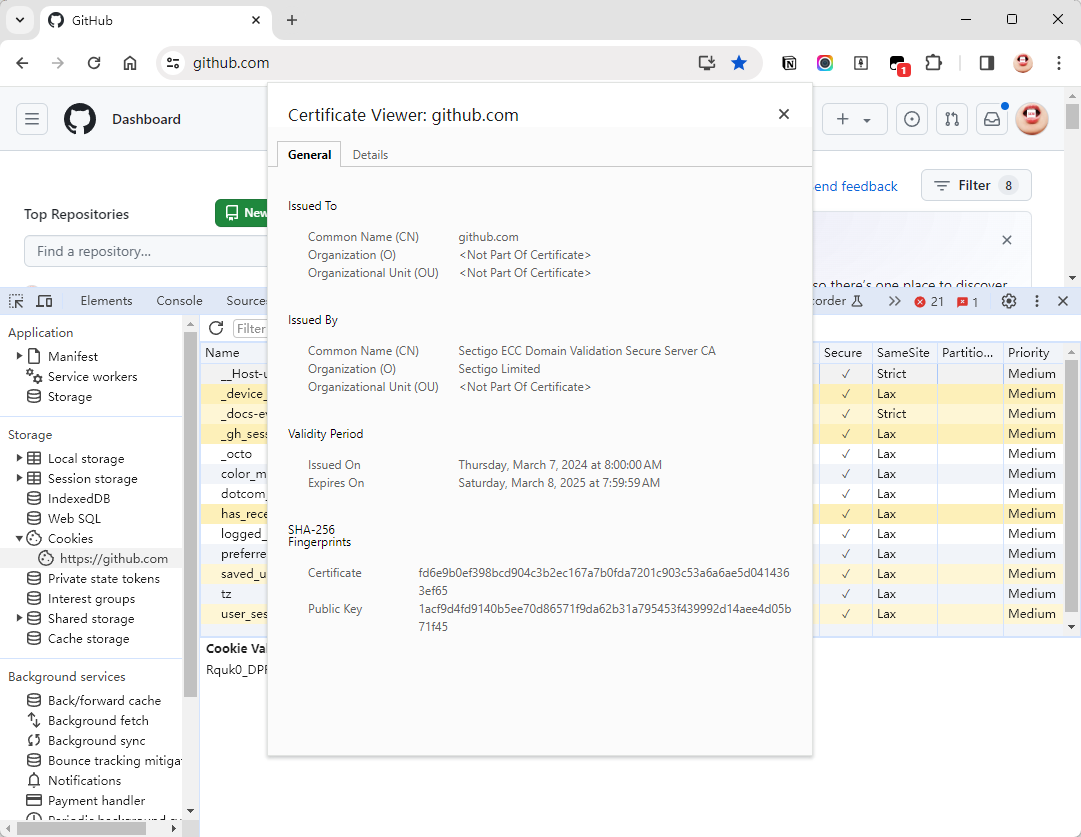Show more DevTools tabs chevron

[894, 301]
